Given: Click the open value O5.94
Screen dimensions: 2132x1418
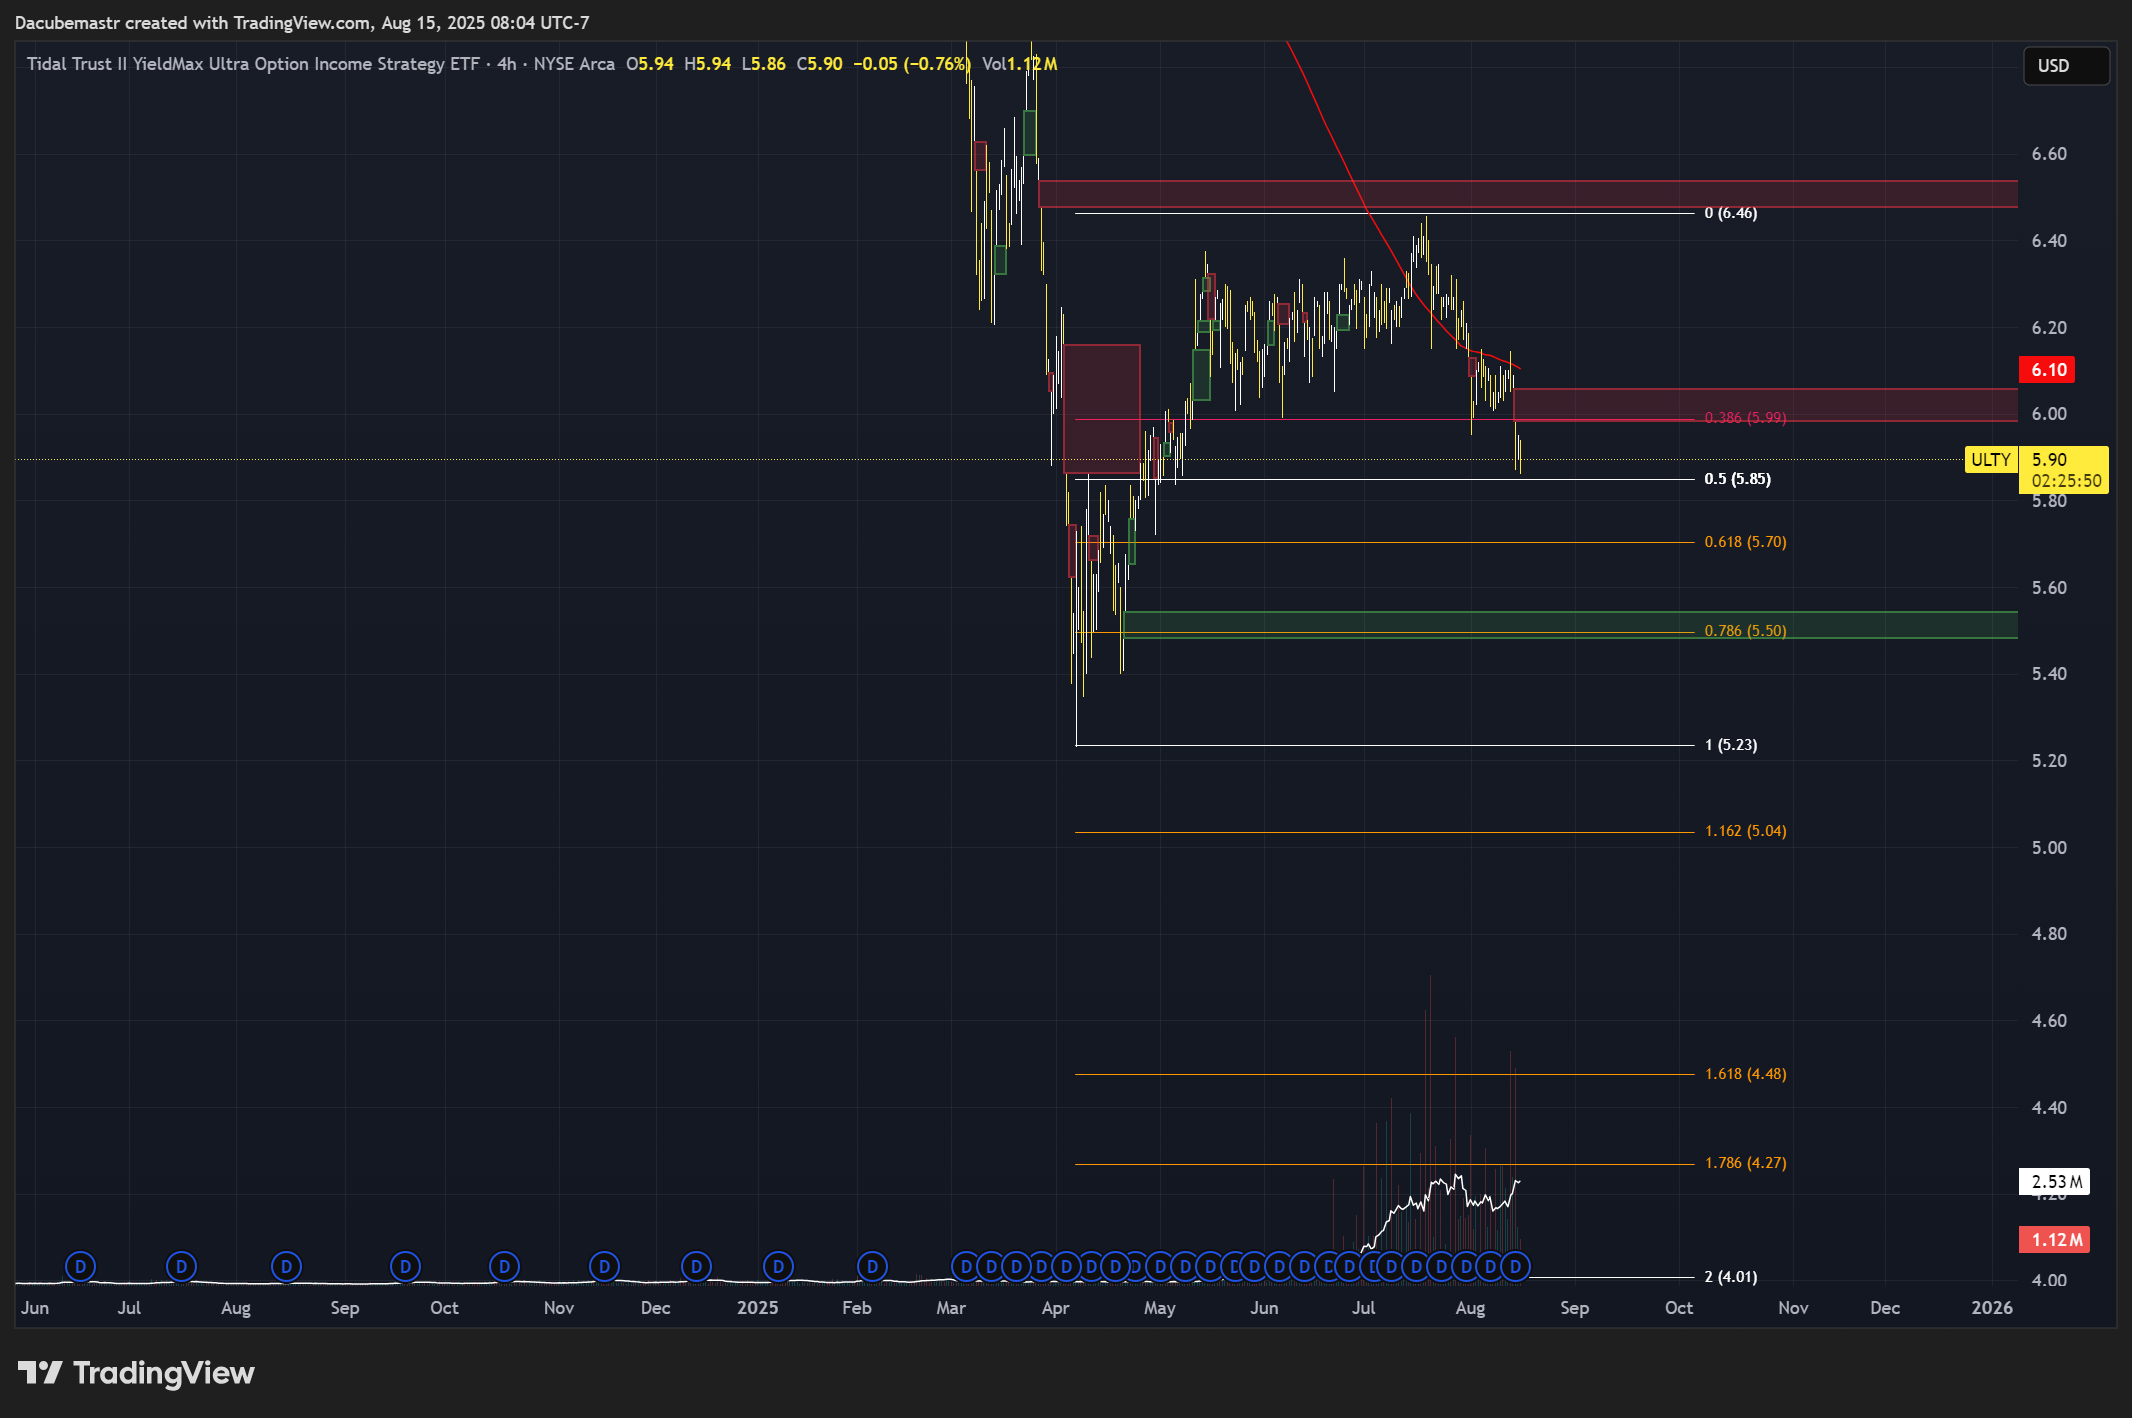Looking at the screenshot, I should point(650,64).
